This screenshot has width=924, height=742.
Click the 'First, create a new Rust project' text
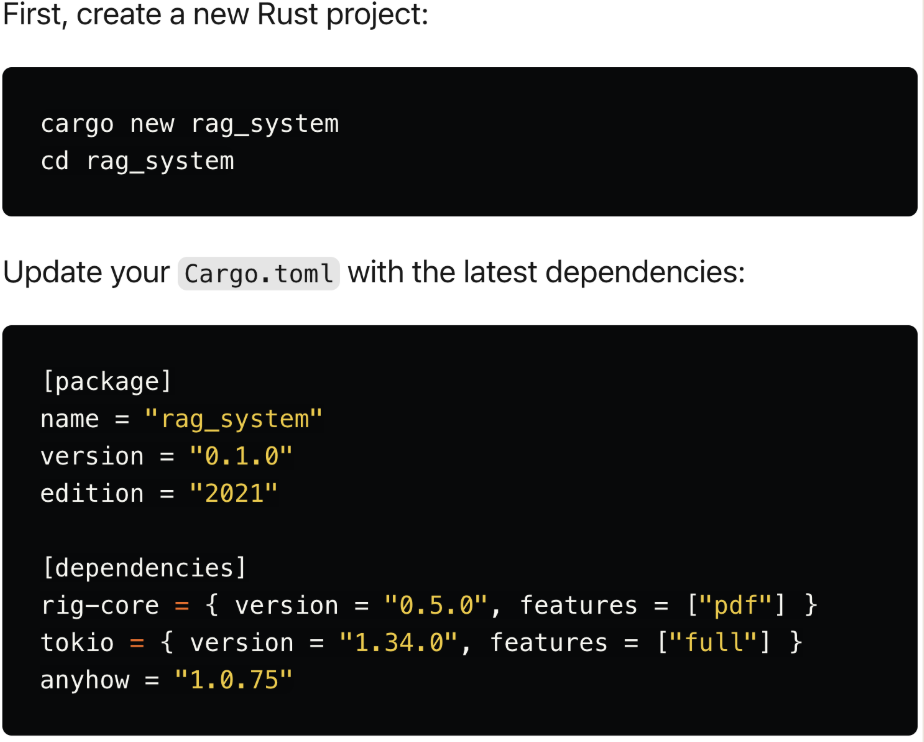click(x=216, y=16)
